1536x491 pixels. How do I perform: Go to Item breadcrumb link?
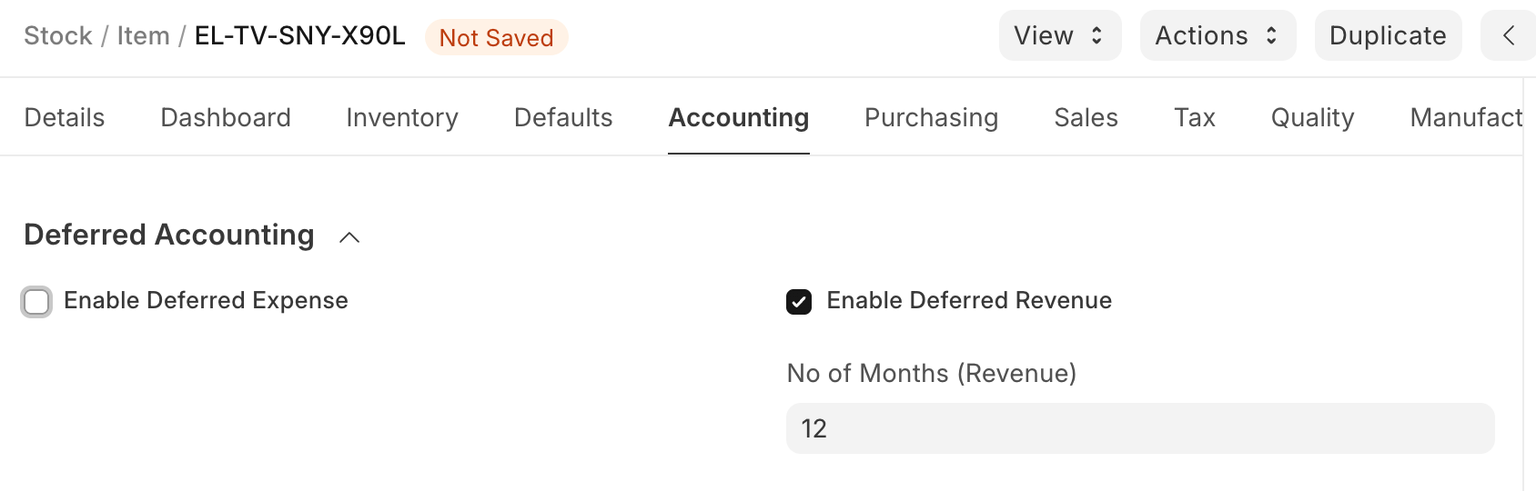click(143, 36)
